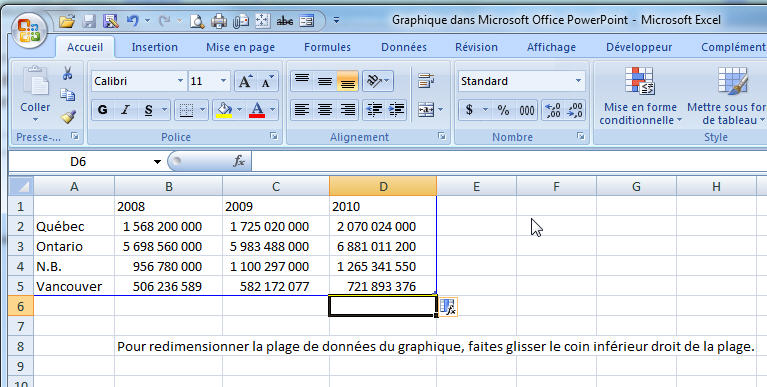Increase indent in Alignement group

396,110
